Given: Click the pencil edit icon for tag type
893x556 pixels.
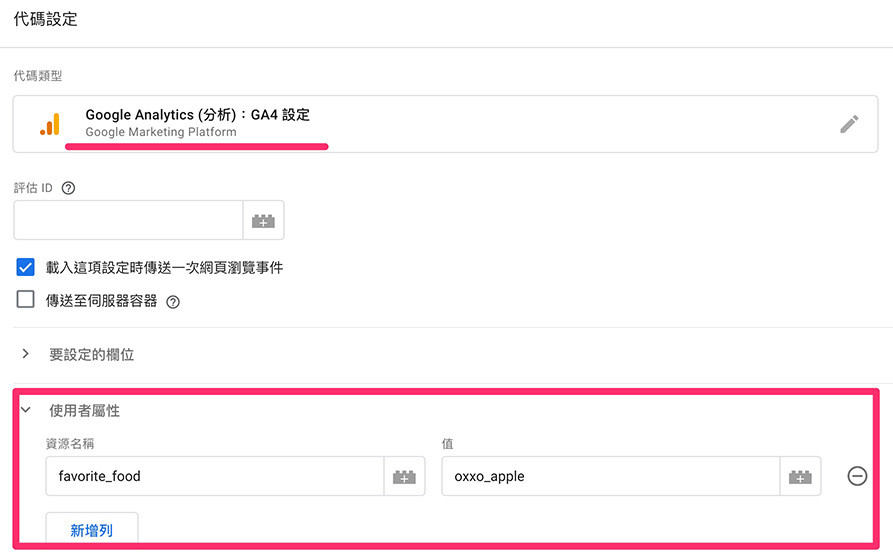Looking at the screenshot, I should (849, 124).
